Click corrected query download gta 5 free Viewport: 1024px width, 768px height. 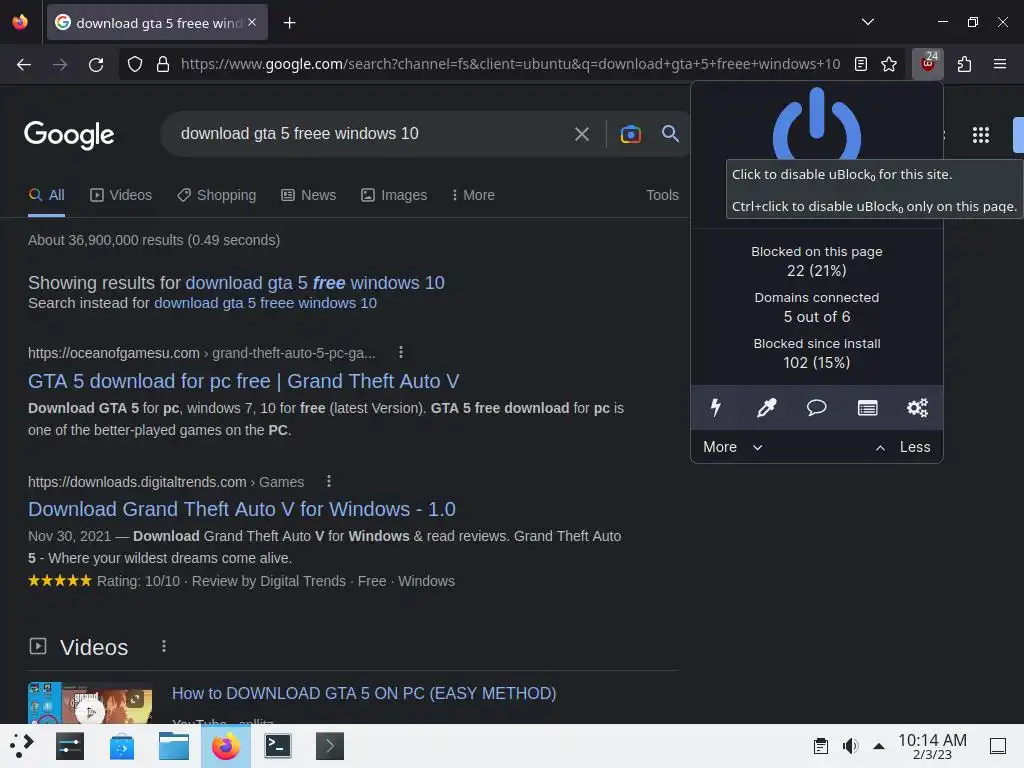[315, 283]
